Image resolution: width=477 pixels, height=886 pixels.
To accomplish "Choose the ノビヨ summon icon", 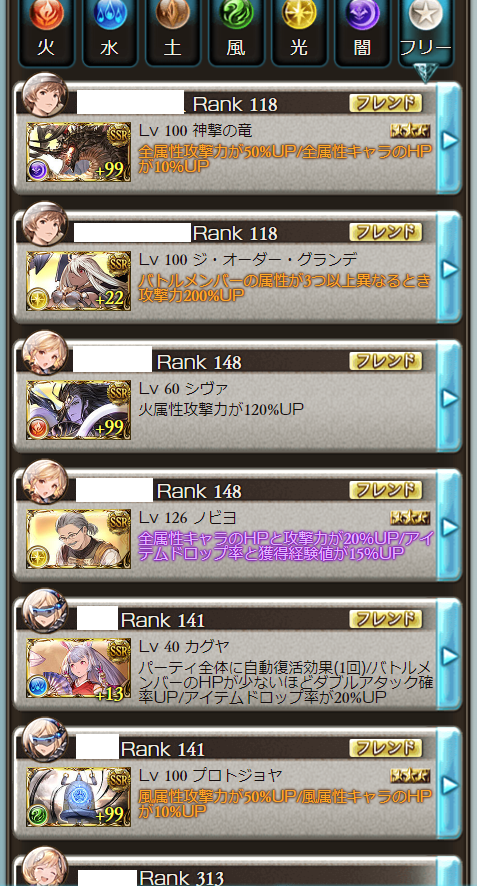I will tap(79, 538).
